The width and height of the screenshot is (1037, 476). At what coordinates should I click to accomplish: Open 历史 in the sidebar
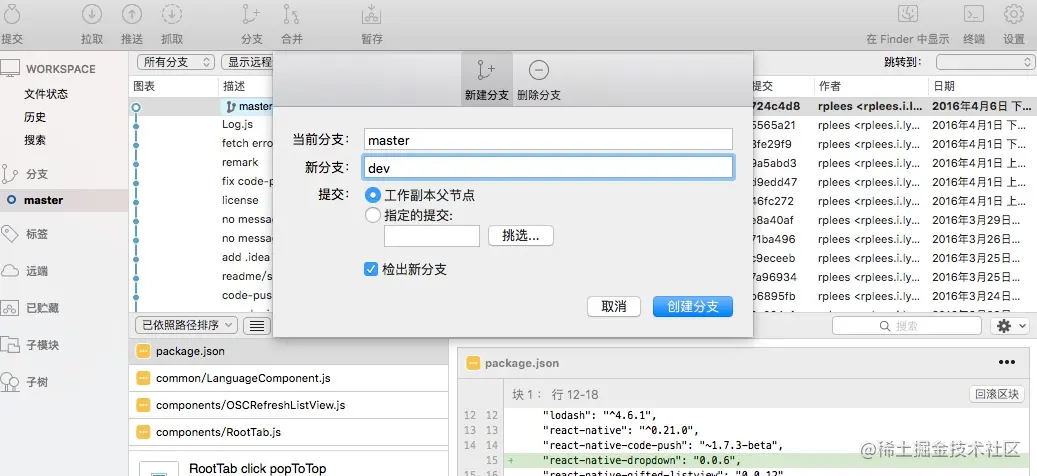pyautogui.click(x=35, y=117)
